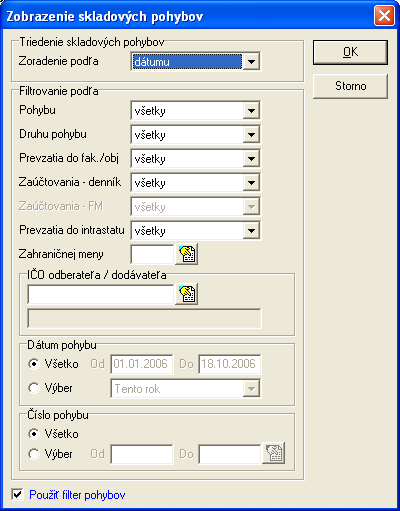Select Všetko radio in Dátum pohybu
400x511 pixels.
click(x=34, y=364)
